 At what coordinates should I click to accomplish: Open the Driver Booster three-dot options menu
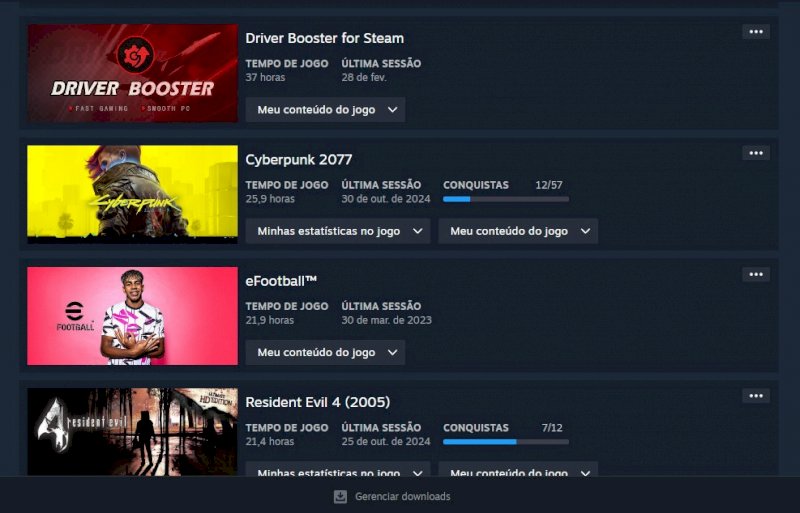[756, 32]
